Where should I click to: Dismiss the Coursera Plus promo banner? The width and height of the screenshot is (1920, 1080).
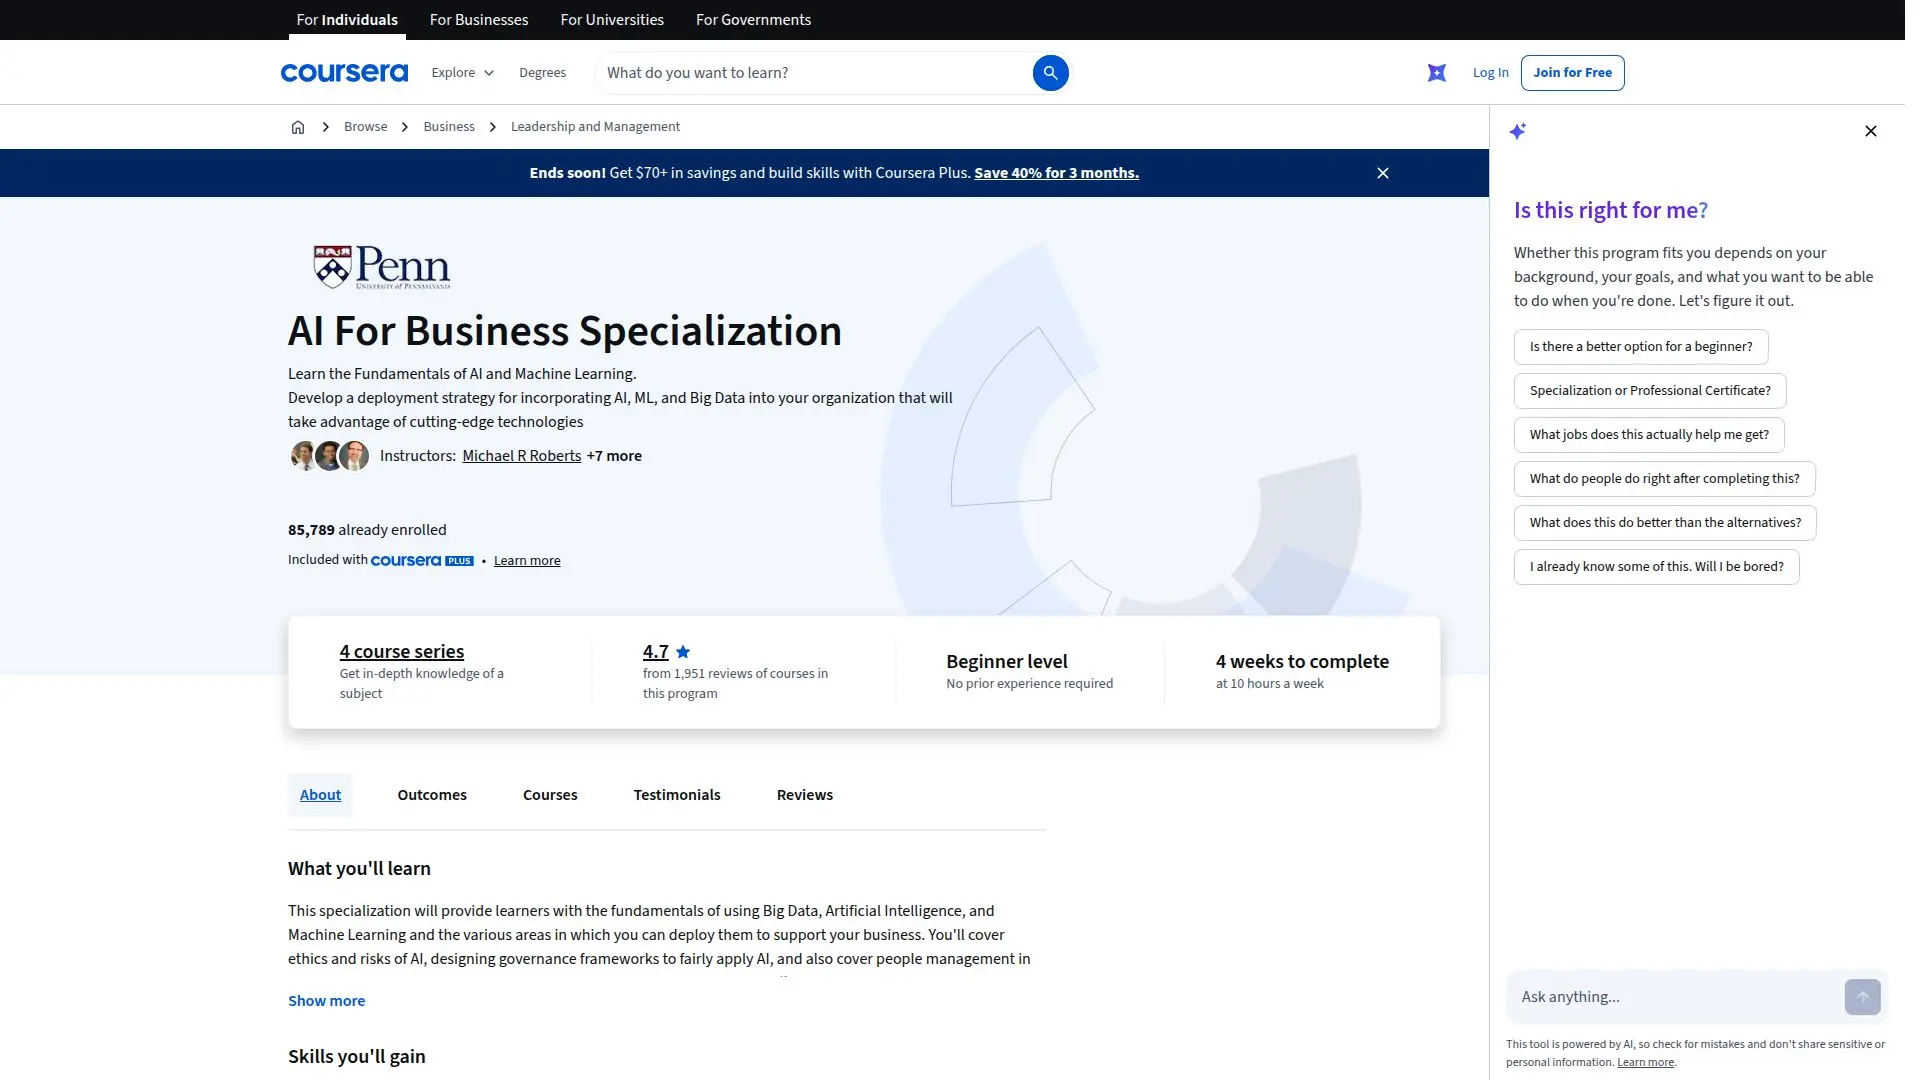(x=1383, y=173)
